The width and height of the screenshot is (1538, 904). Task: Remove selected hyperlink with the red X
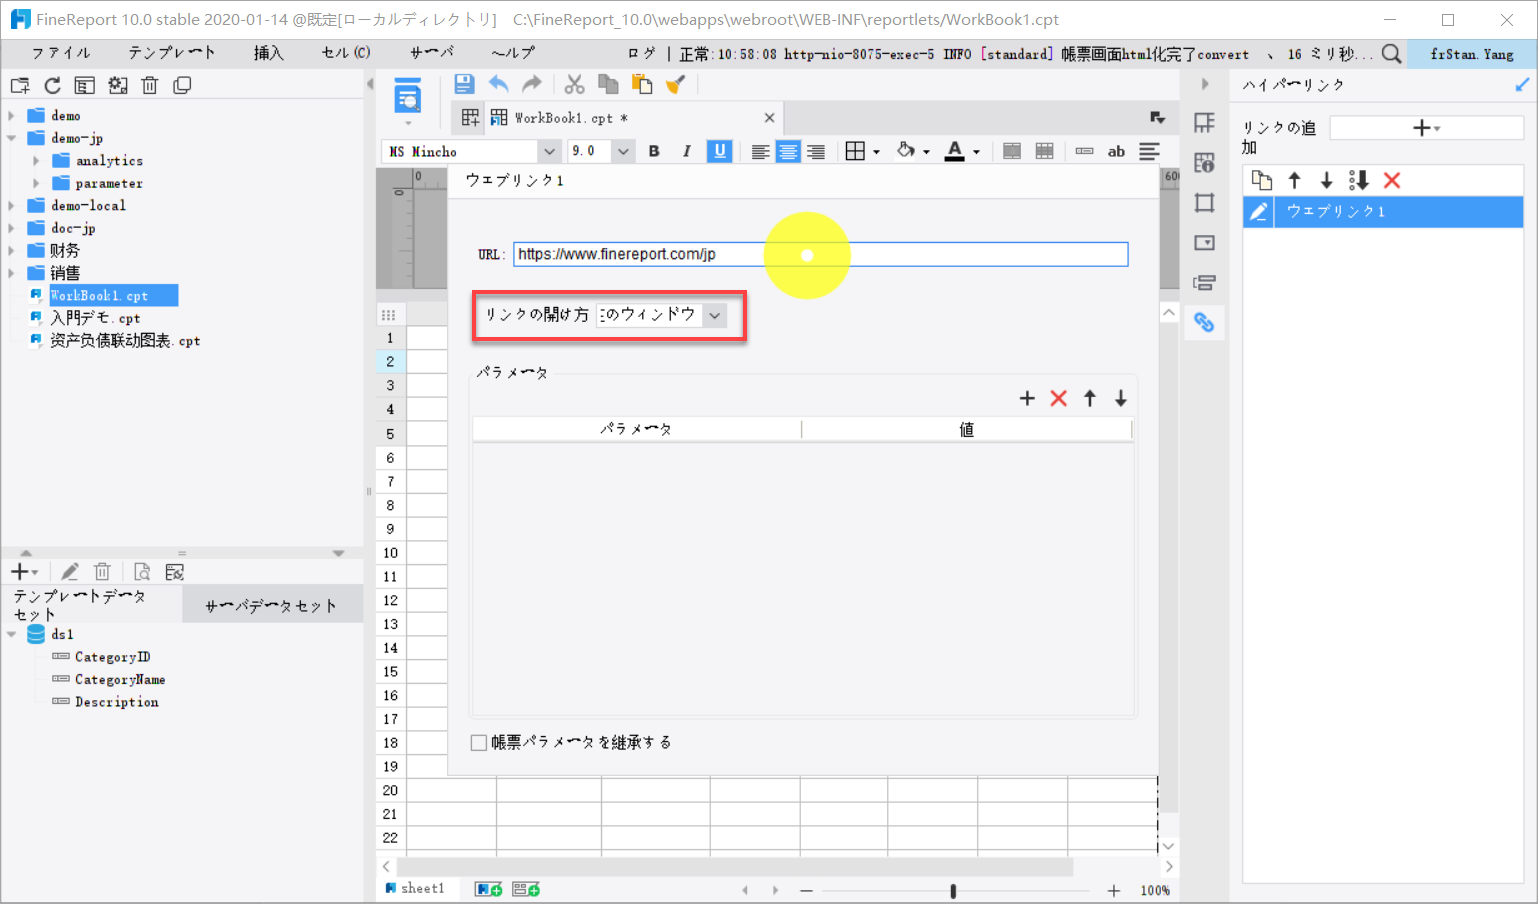pos(1392,180)
